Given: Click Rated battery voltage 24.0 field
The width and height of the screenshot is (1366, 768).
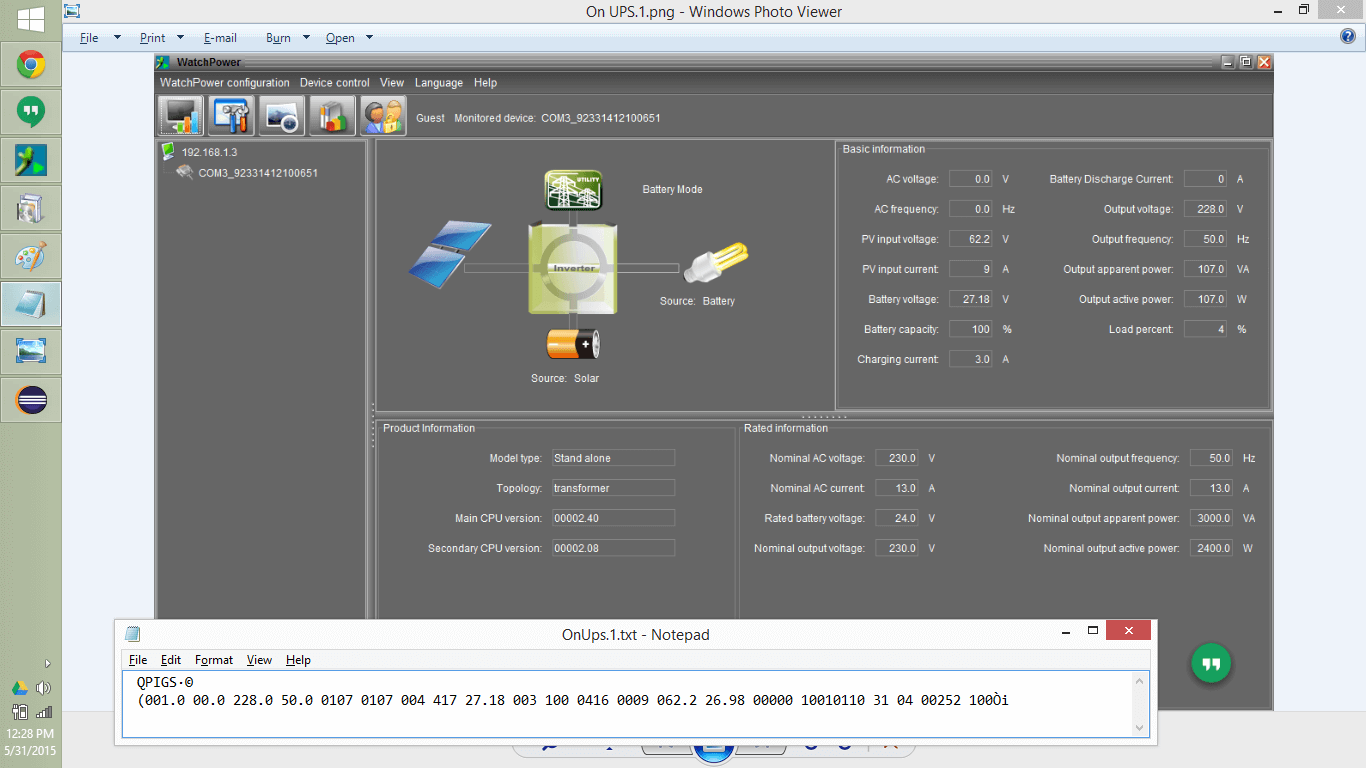Looking at the screenshot, I should pos(897,518).
